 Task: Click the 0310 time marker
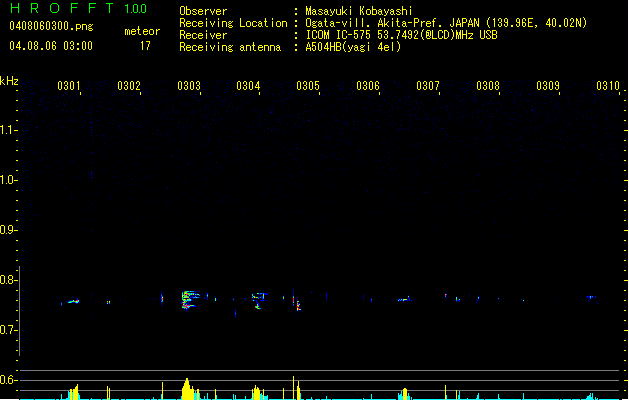point(608,86)
